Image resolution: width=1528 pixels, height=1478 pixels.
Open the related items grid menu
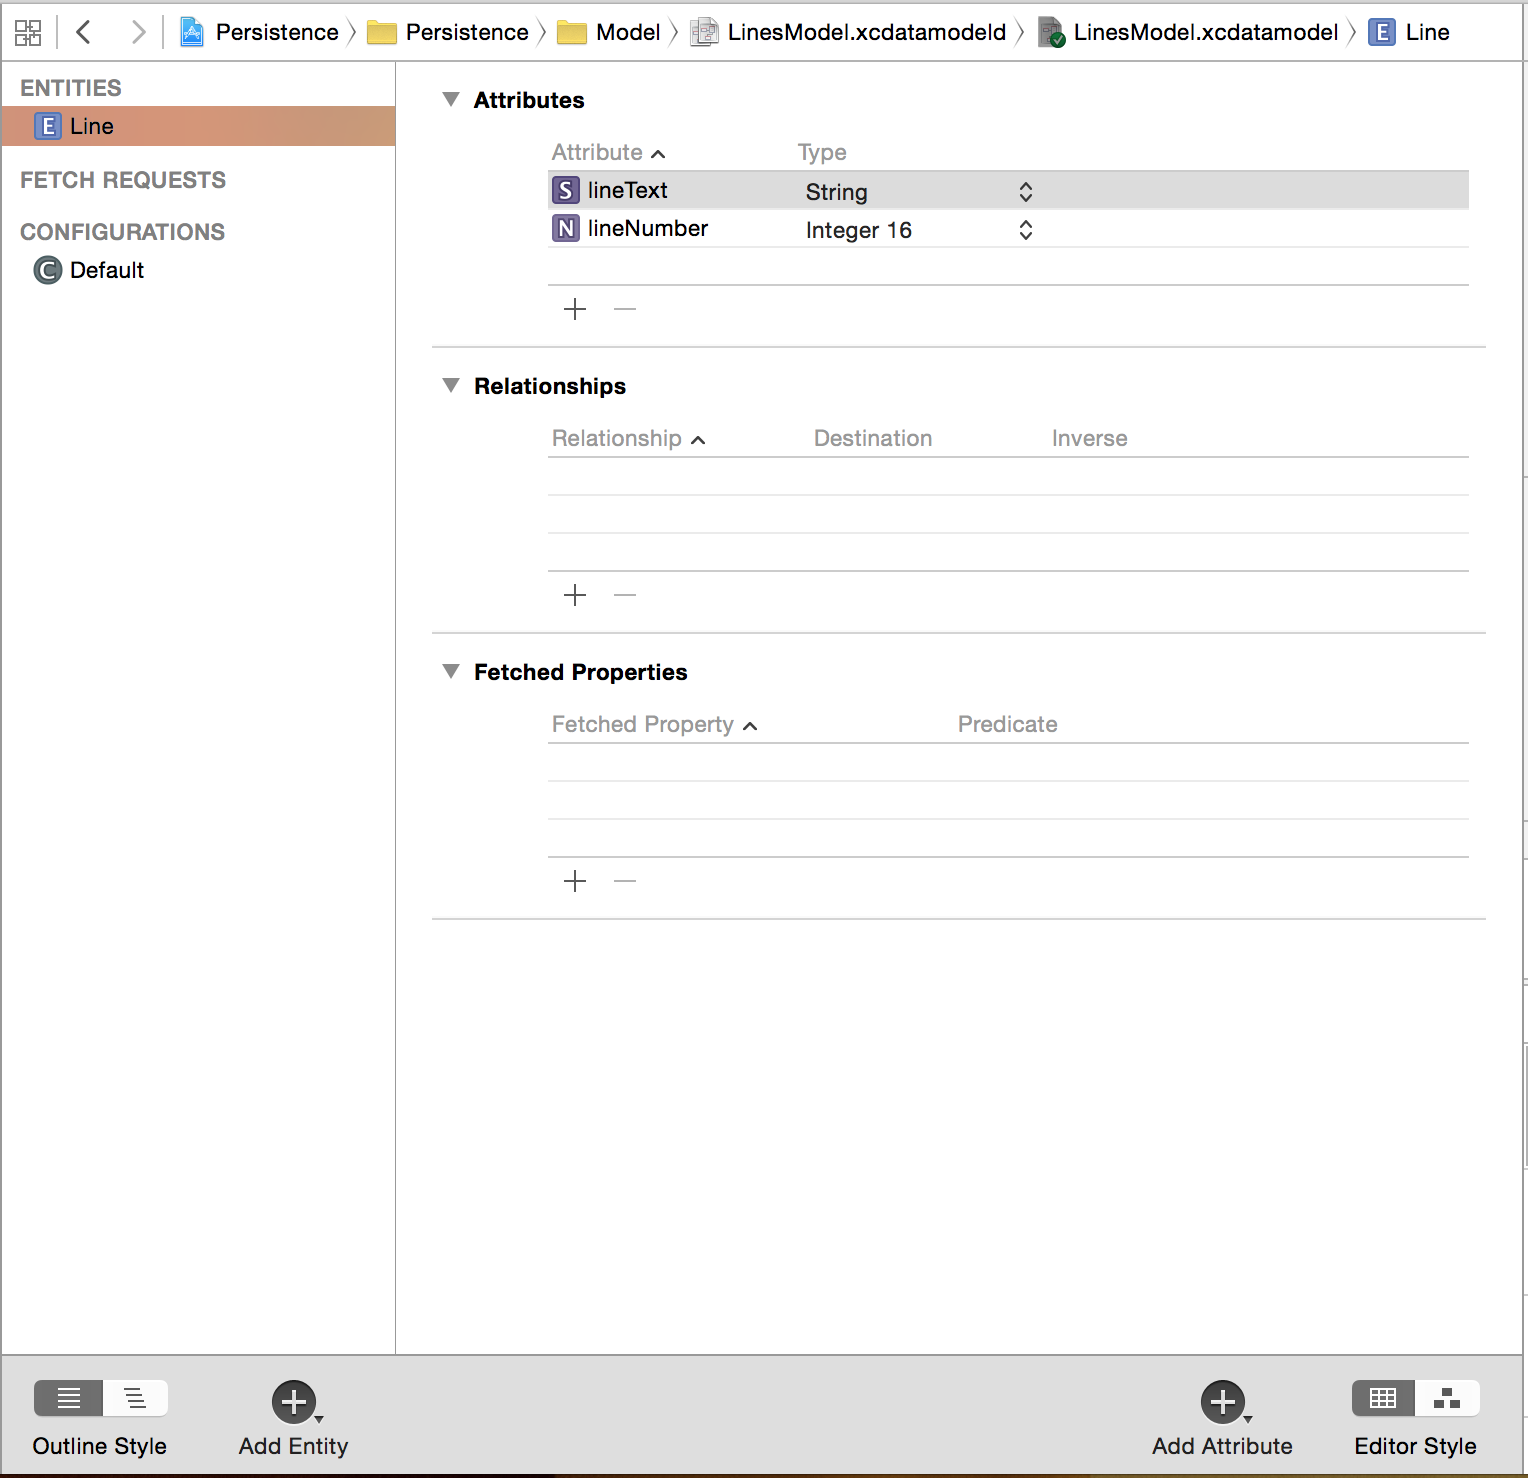(x=28, y=32)
